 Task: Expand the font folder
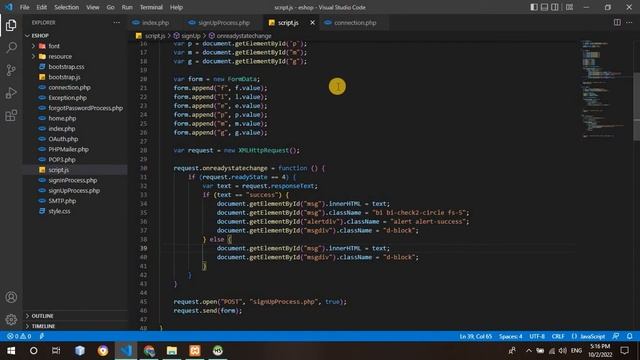point(54,46)
